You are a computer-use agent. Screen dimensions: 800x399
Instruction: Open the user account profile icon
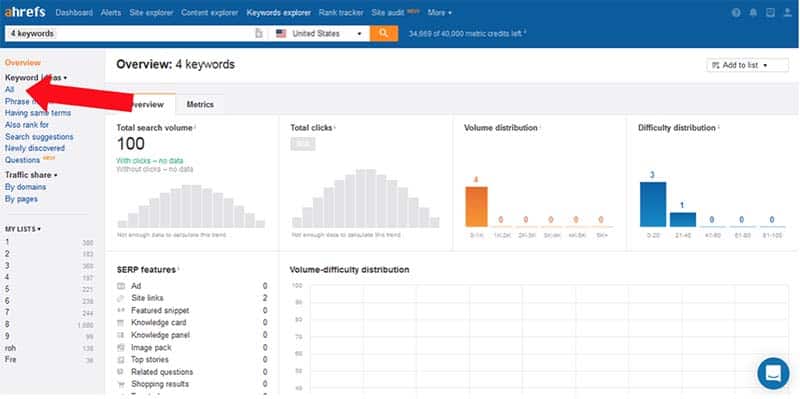click(x=787, y=13)
